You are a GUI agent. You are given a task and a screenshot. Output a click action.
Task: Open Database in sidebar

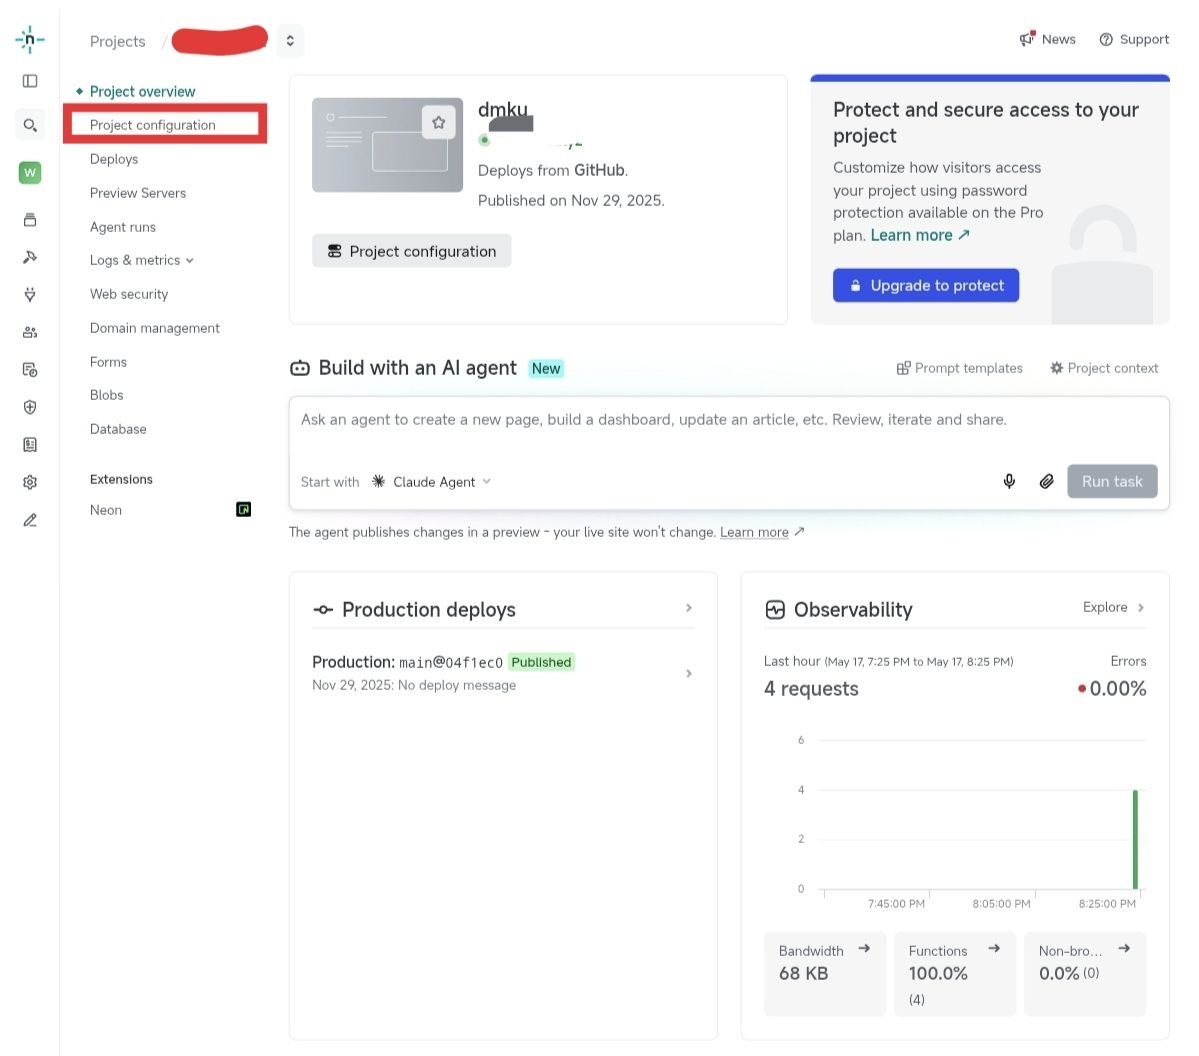[x=118, y=429]
